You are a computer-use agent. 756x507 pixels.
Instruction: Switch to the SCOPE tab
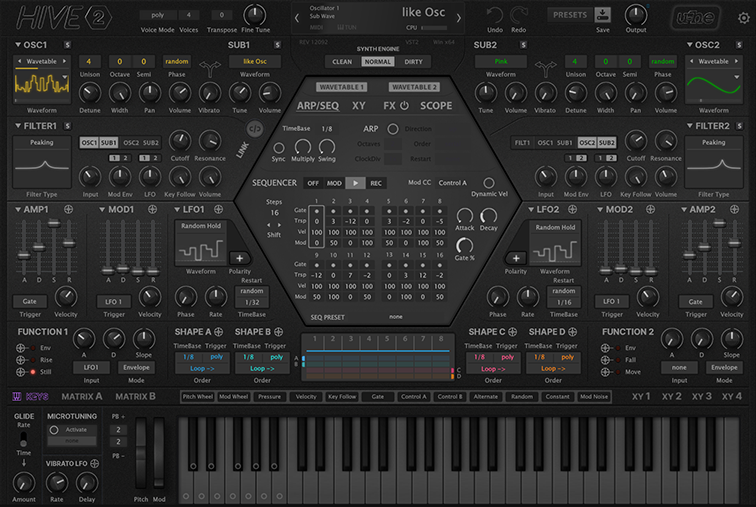(x=436, y=106)
